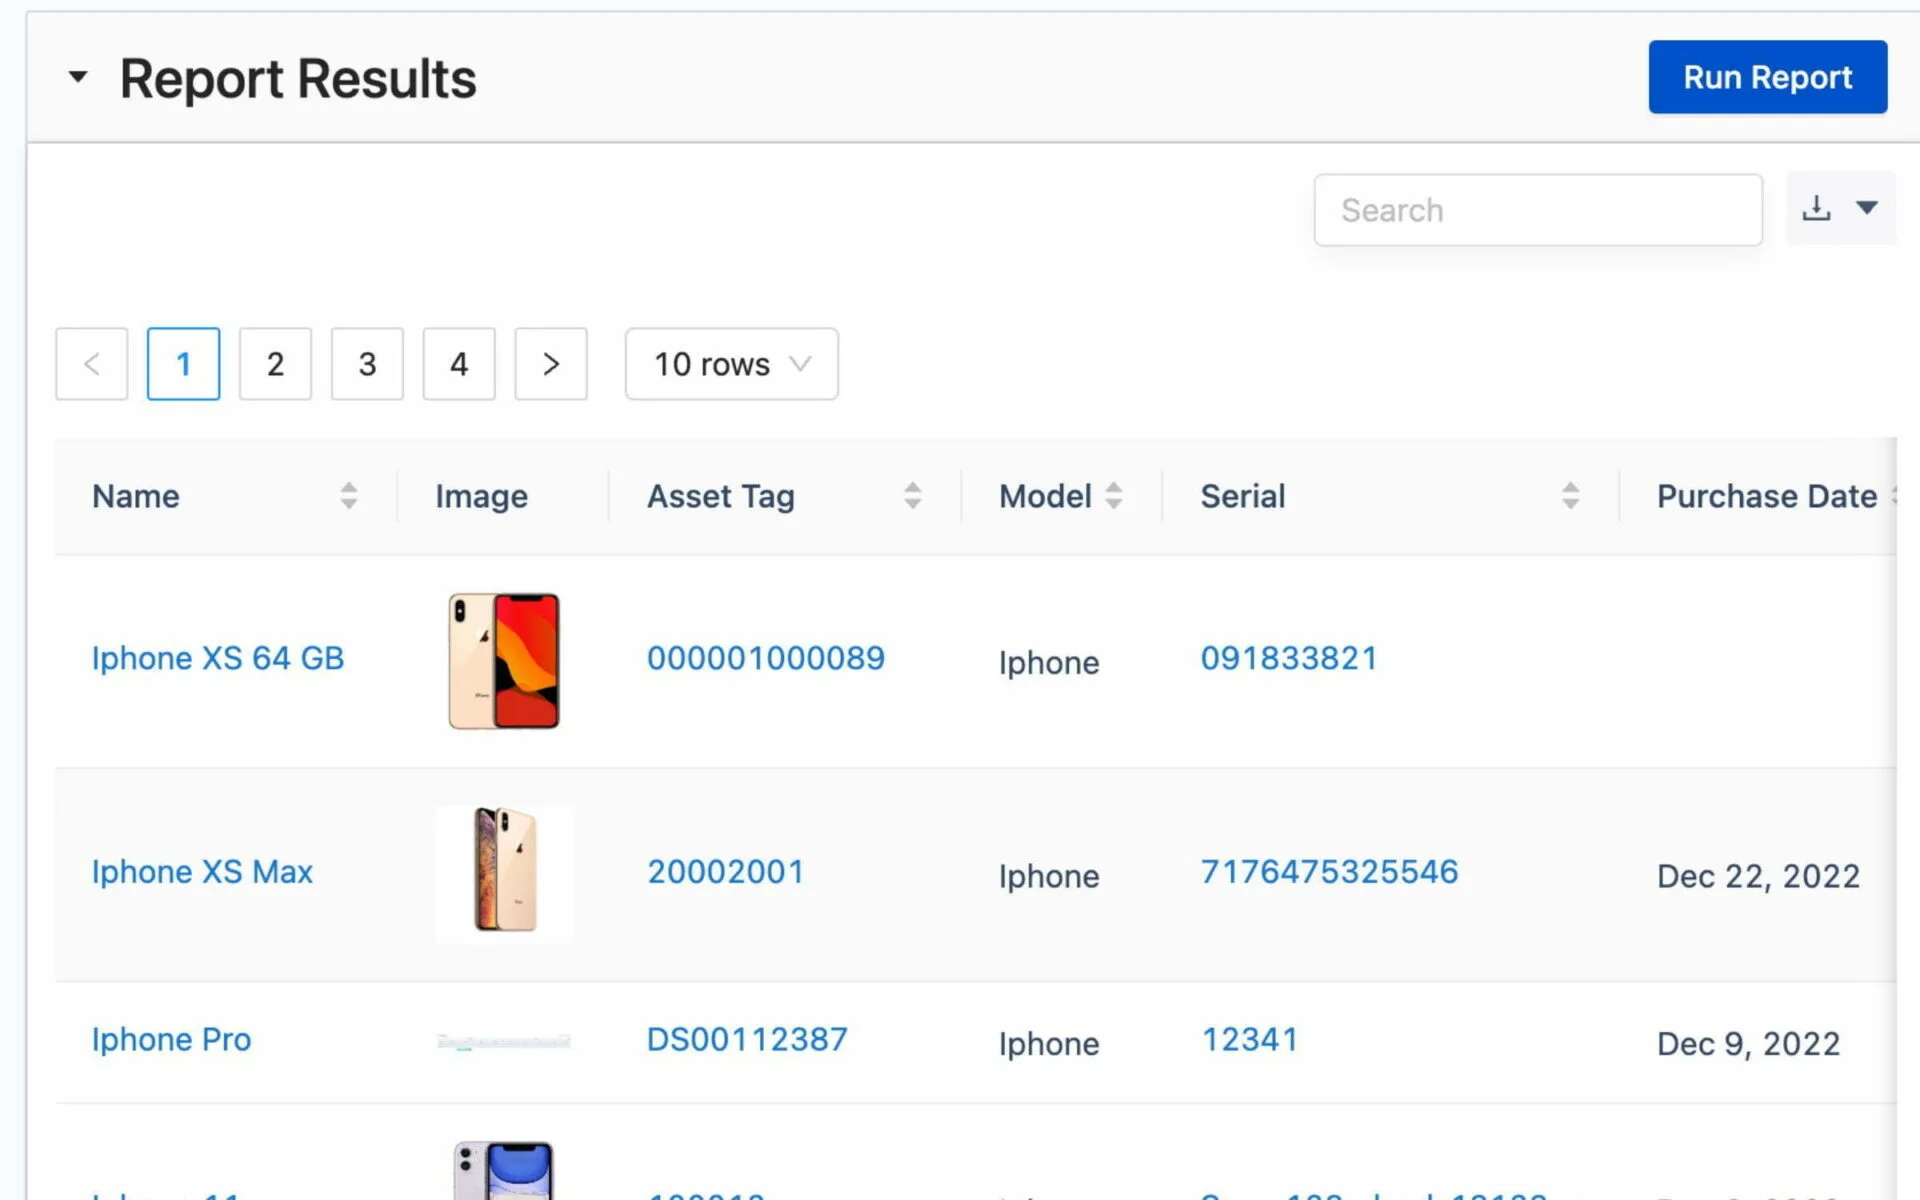Select page 1 in pagination
The image size is (1920, 1200).
click(183, 364)
